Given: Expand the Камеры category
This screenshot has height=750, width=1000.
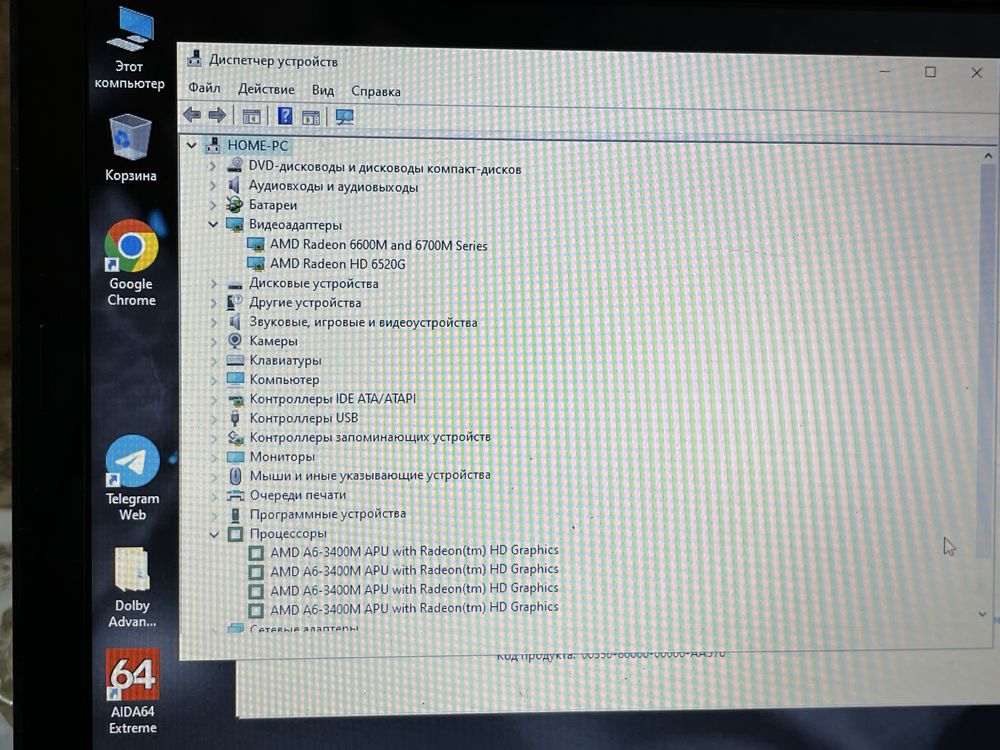Looking at the screenshot, I should (214, 341).
